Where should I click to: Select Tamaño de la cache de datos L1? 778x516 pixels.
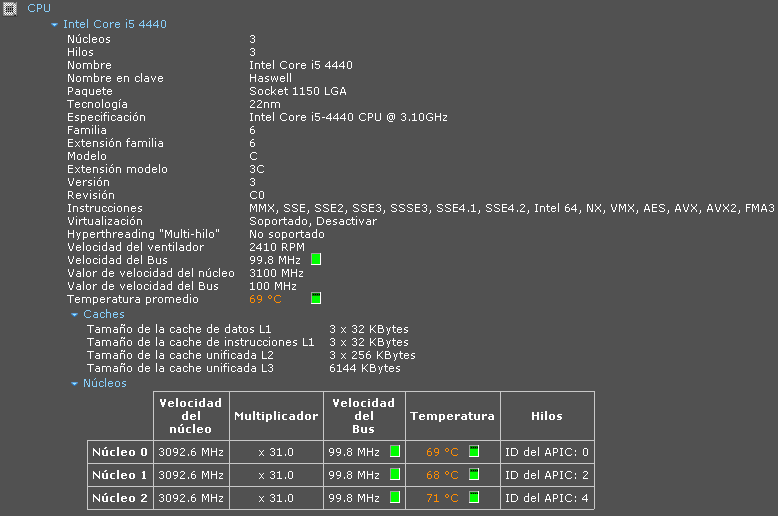(179, 329)
